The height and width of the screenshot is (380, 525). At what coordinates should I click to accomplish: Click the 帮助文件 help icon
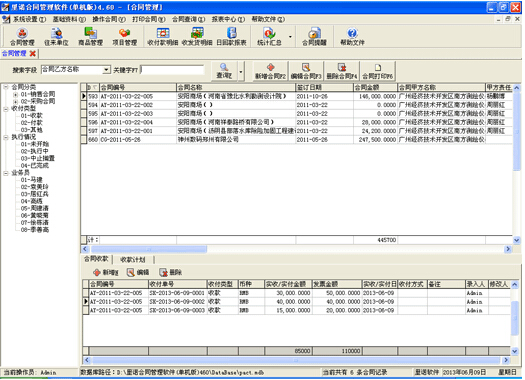point(352,36)
